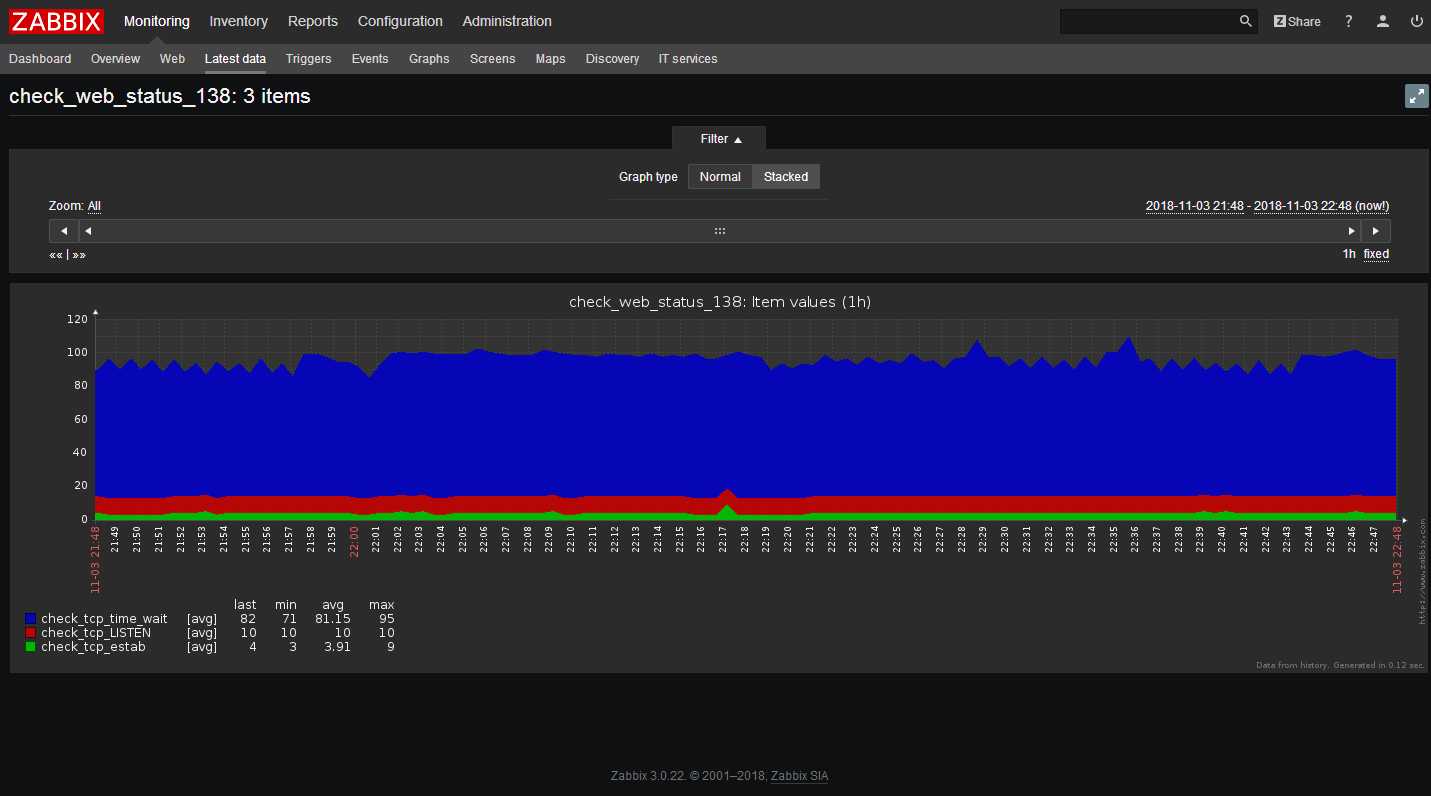
Task: Click in the top search field
Action: 1148,21
